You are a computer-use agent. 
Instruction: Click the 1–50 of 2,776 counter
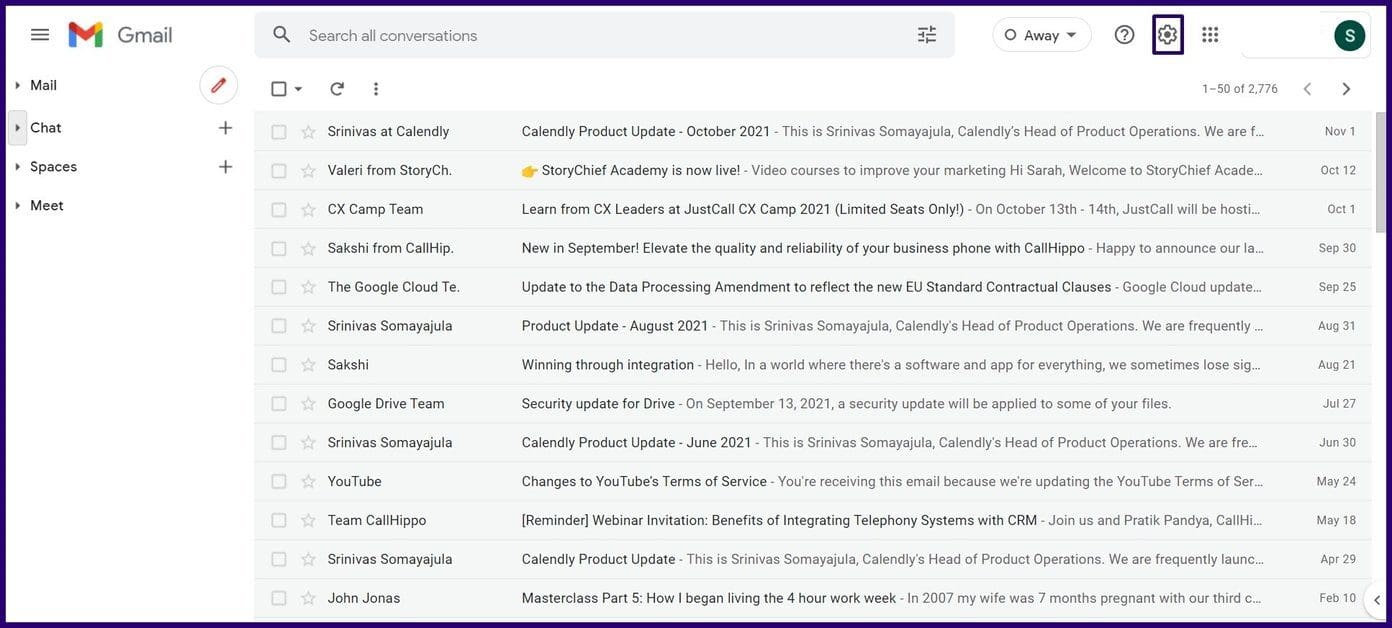(x=1240, y=89)
